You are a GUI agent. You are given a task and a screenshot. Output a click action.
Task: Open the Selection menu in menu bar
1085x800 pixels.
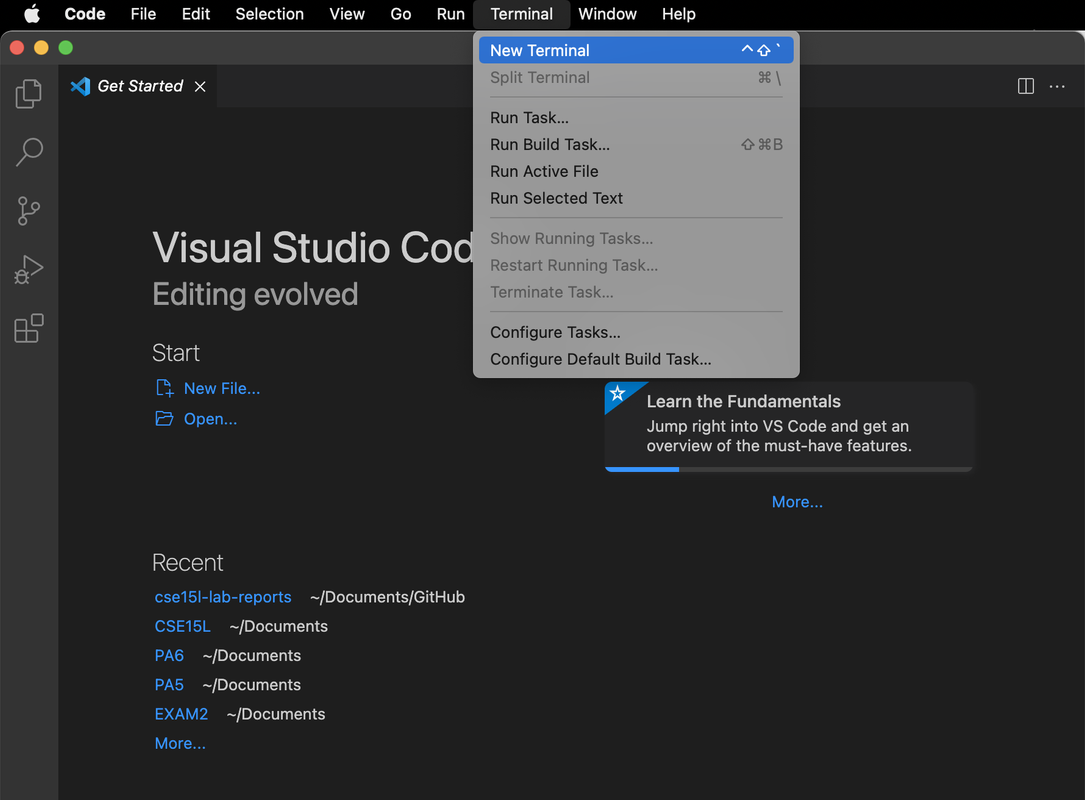[x=269, y=14]
